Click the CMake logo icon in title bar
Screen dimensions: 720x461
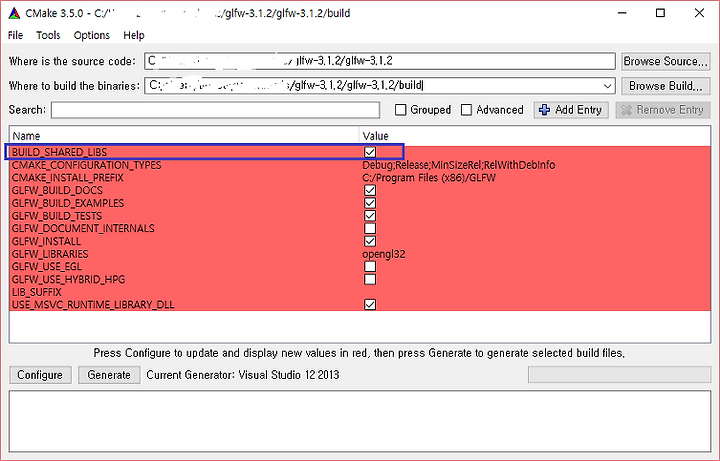tap(14, 13)
